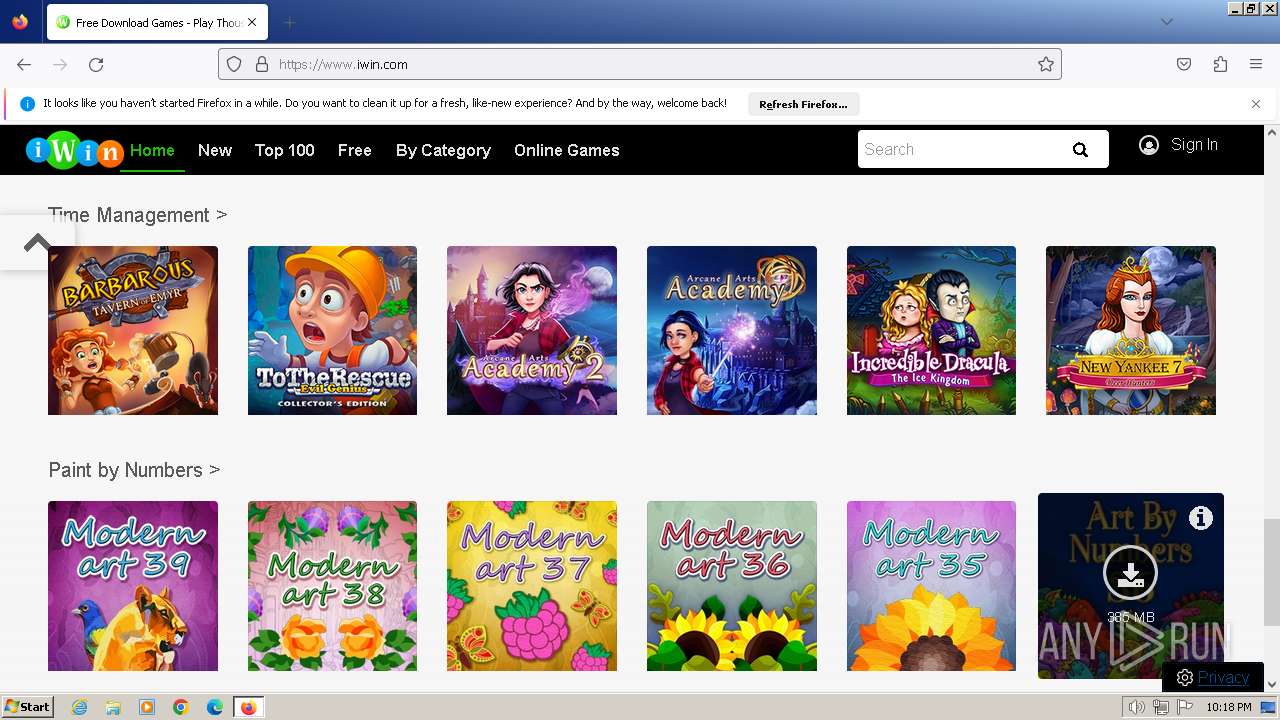Click the padlock site info icon
This screenshot has height=720, width=1280.
(x=262, y=64)
